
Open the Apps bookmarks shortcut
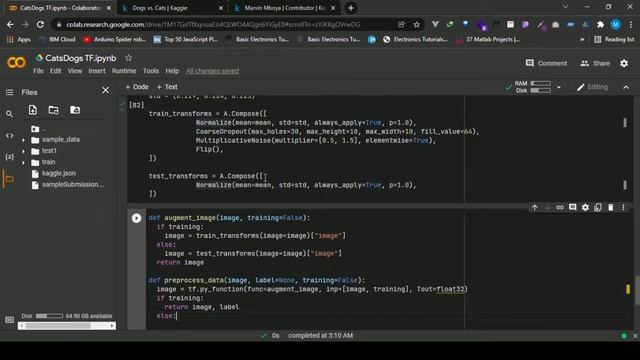click(x=19, y=40)
